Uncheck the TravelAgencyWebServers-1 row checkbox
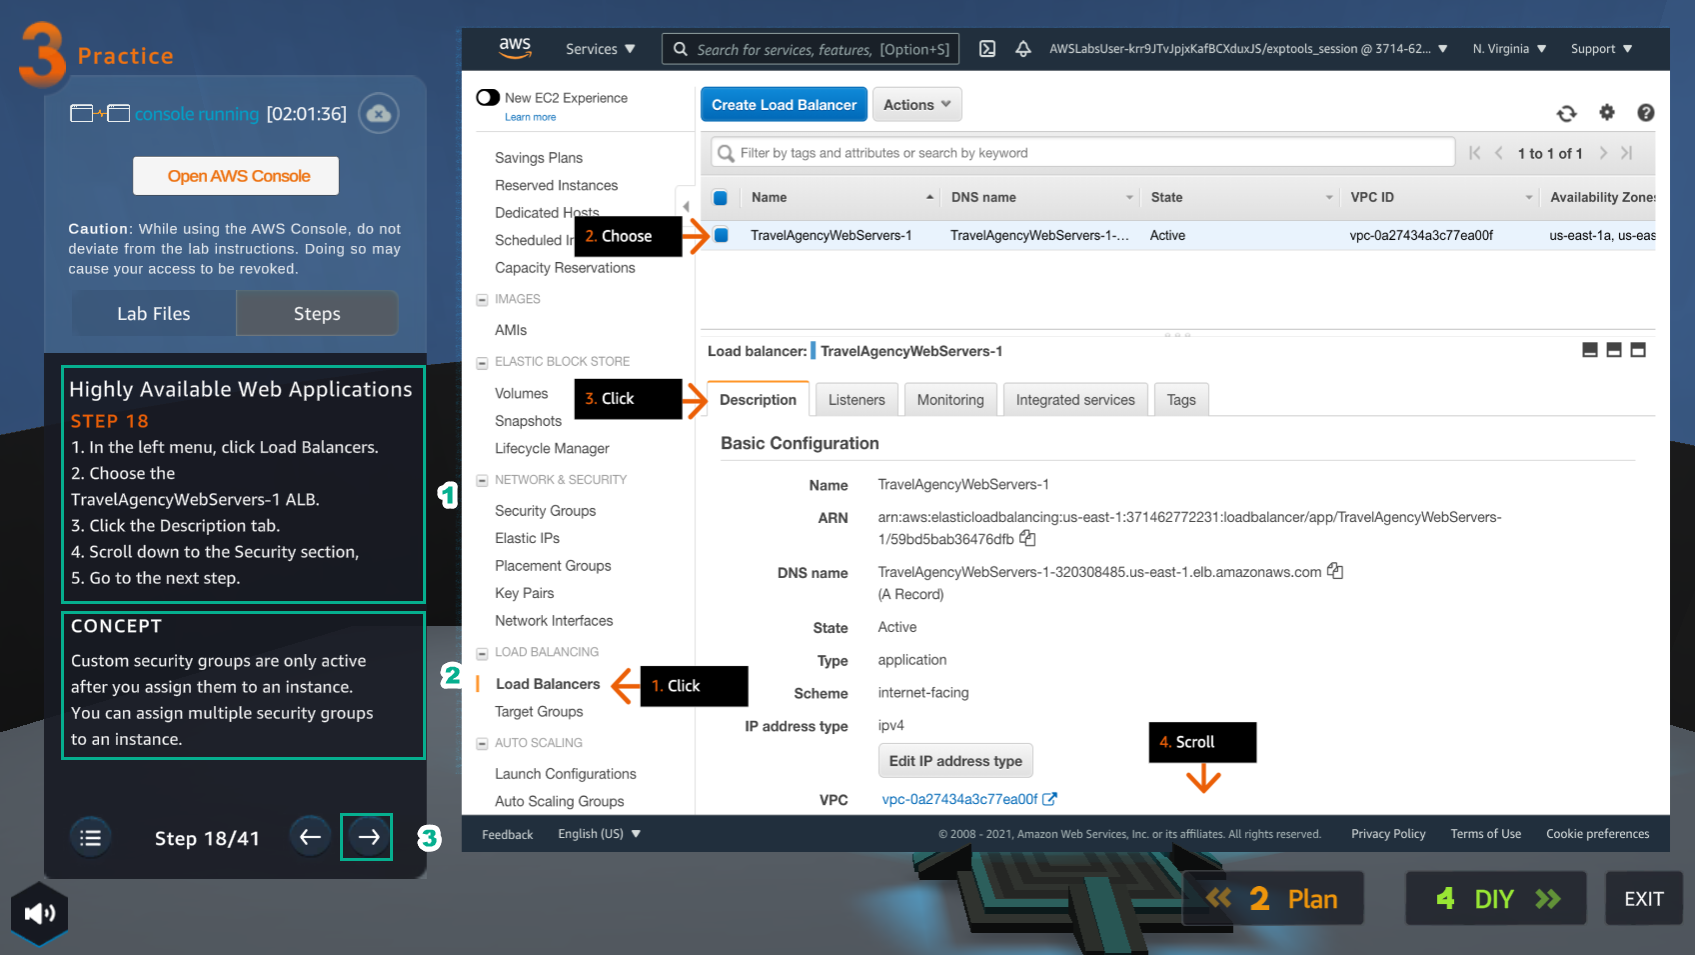The height and width of the screenshot is (955, 1695). pyautogui.click(x=721, y=236)
